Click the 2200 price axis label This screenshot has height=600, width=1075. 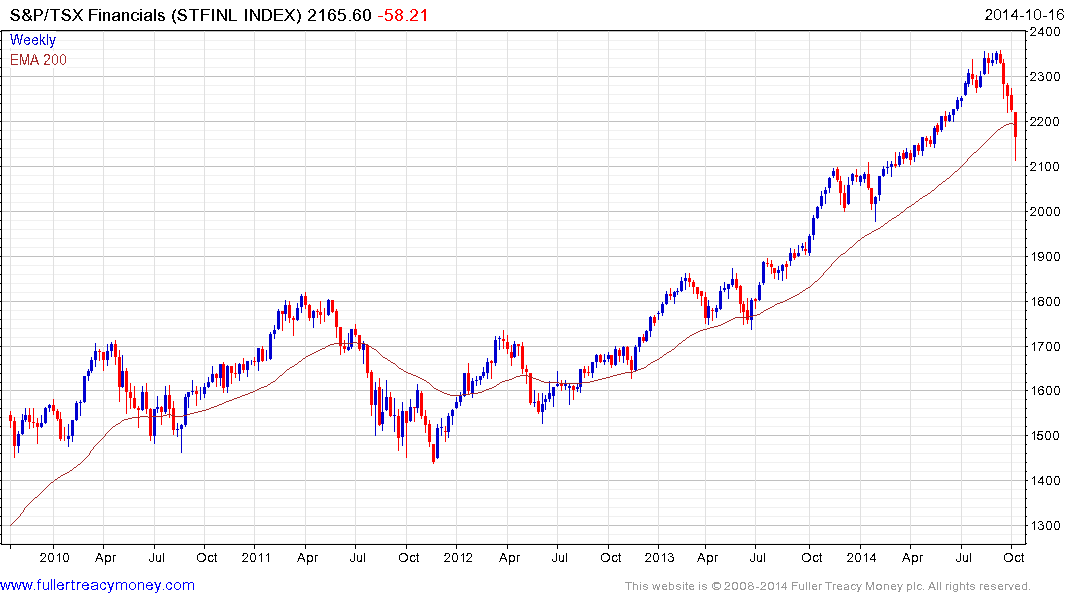(x=1045, y=121)
